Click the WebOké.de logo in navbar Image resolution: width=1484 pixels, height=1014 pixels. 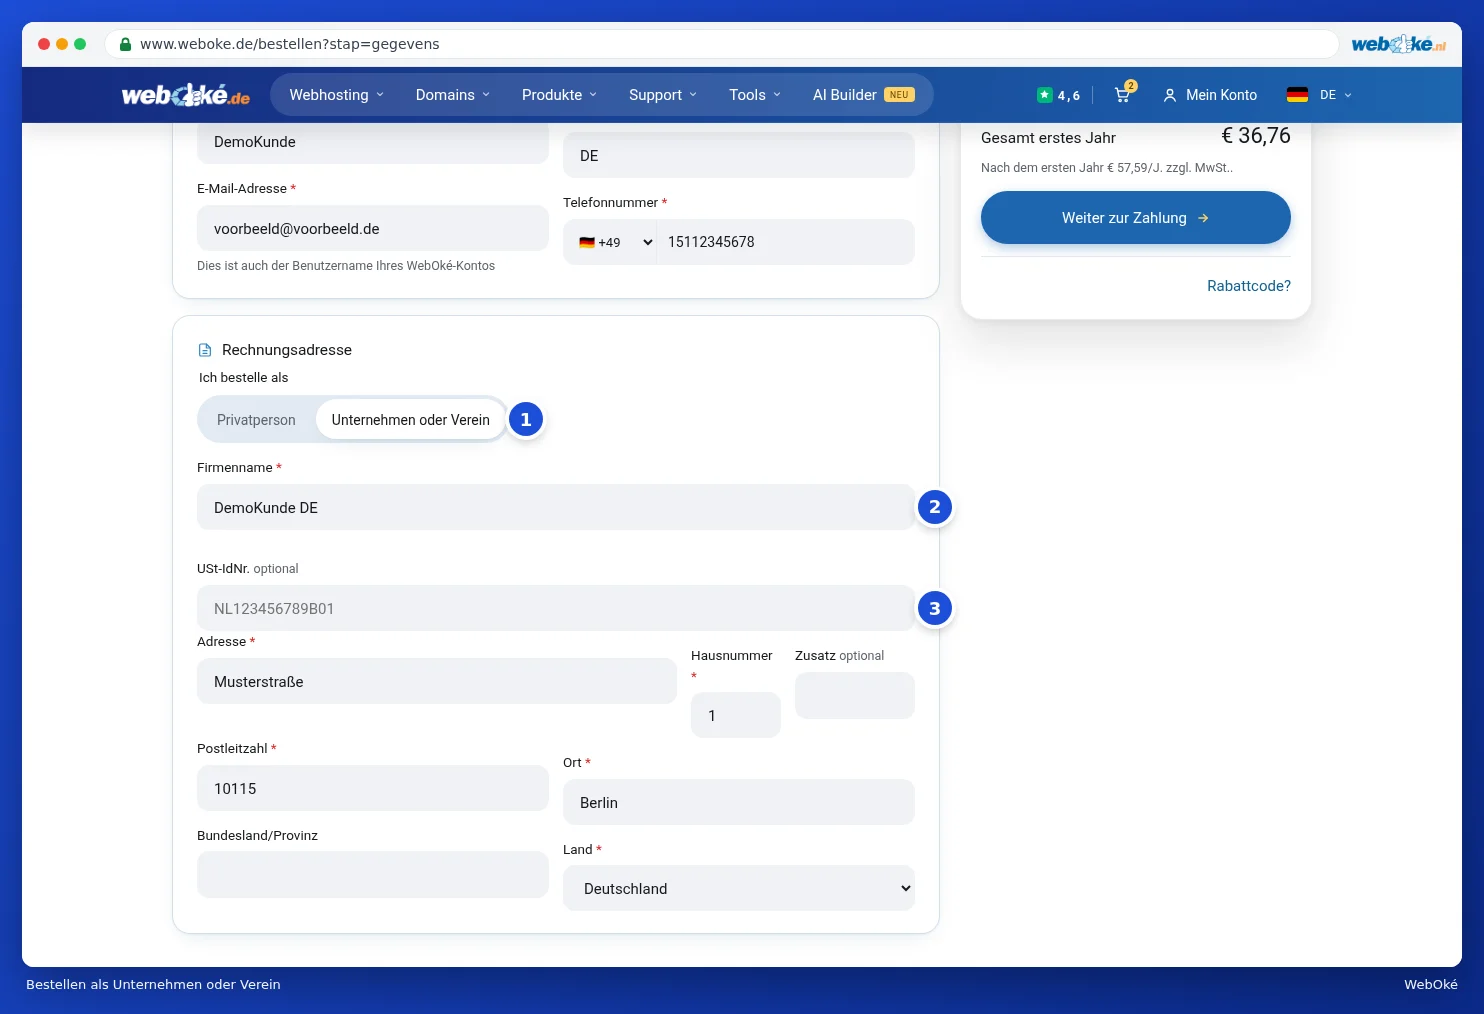click(x=186, y=95)
